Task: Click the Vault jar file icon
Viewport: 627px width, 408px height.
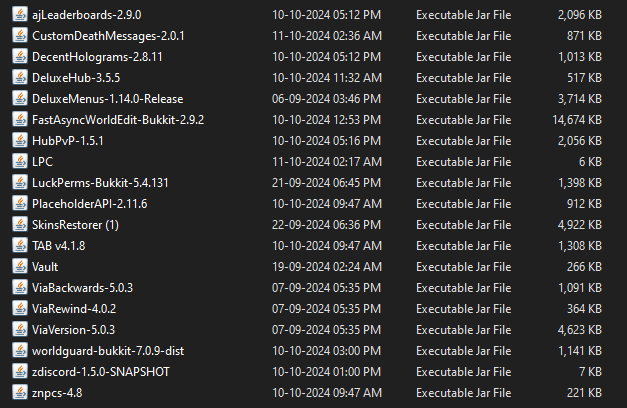Action: (20, 266)
